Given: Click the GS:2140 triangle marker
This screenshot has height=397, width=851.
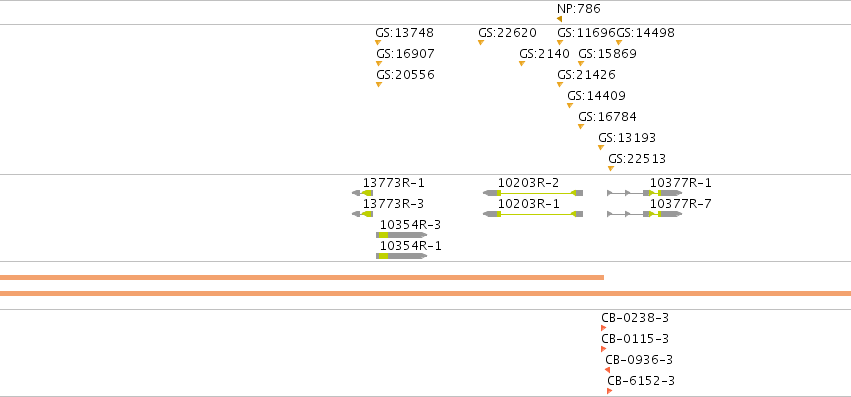Looking at the screenshot, I should click(x=522, y=64).
